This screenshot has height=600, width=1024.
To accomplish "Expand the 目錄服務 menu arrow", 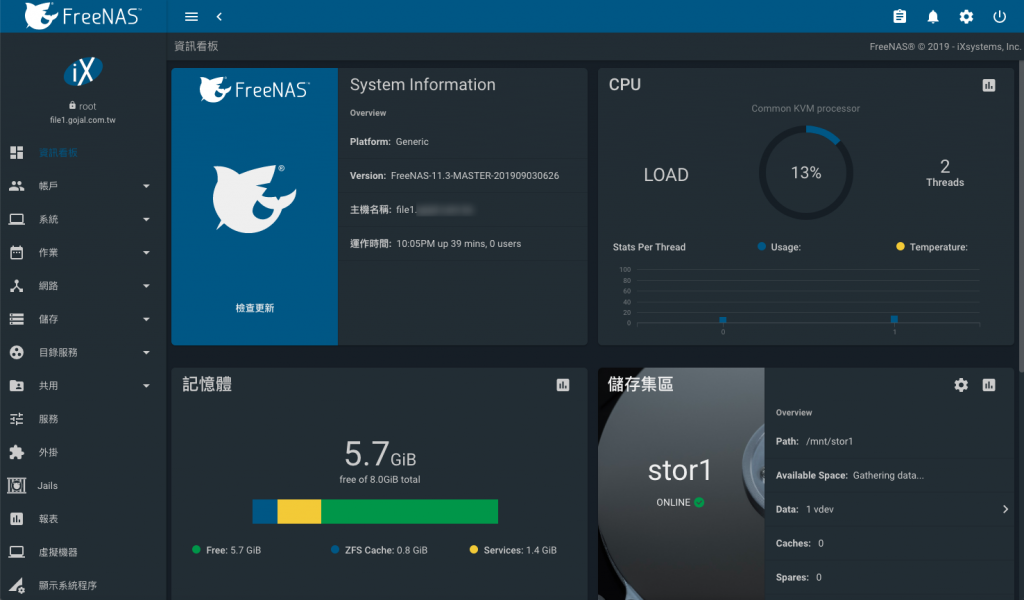I will pos(146,353).
